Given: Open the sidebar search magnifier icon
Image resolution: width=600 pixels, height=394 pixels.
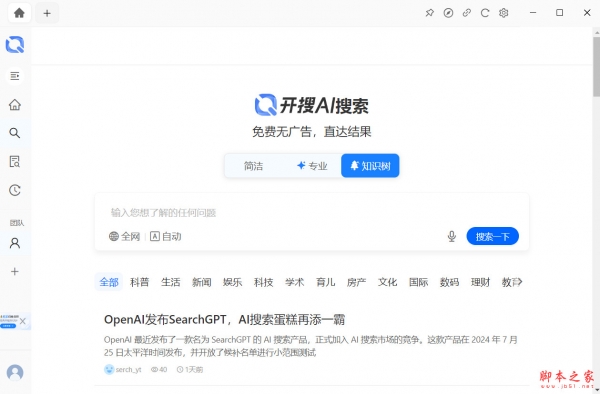Looking at the screenshot, I should (x=15, y=133).
